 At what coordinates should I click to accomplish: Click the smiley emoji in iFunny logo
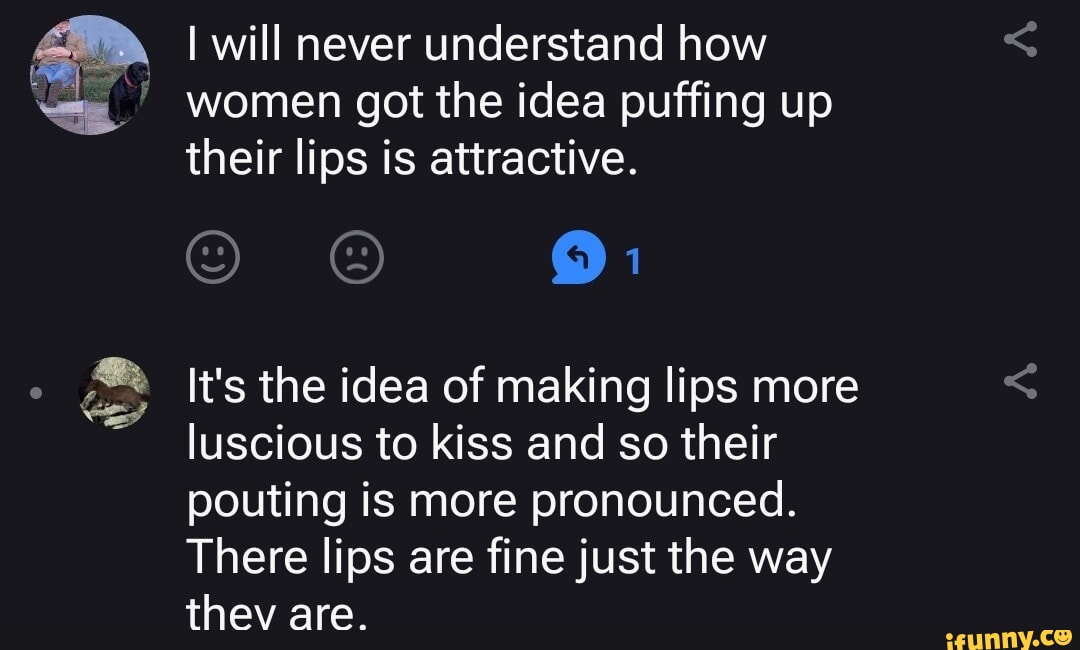tap(1061, 638)
